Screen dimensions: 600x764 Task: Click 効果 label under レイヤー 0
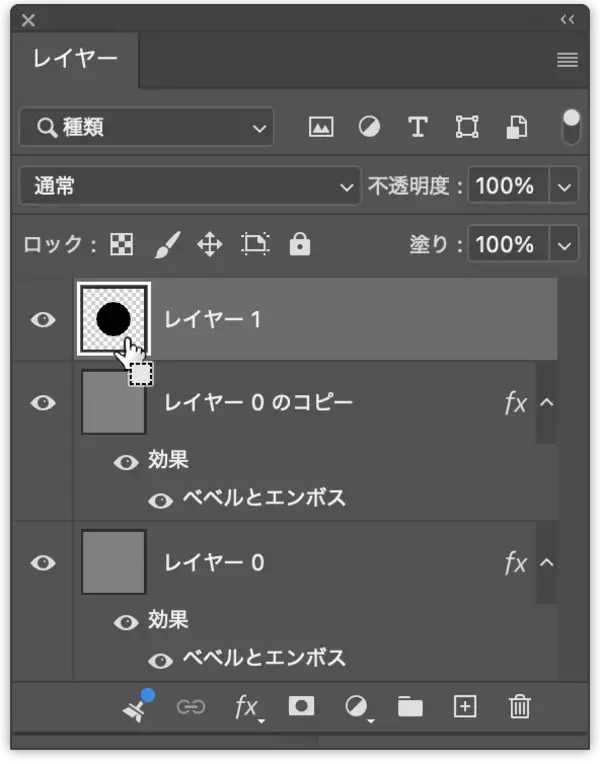point(168,620)
